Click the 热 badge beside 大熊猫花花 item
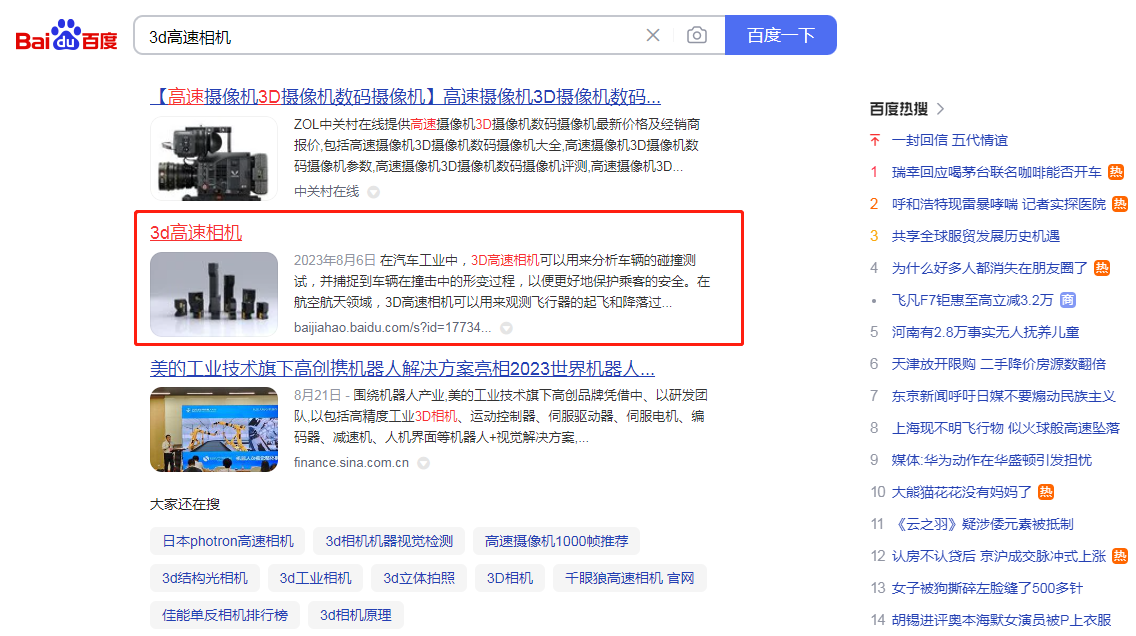Viewport: 1136px width, 636px height. click(1045, 492)
